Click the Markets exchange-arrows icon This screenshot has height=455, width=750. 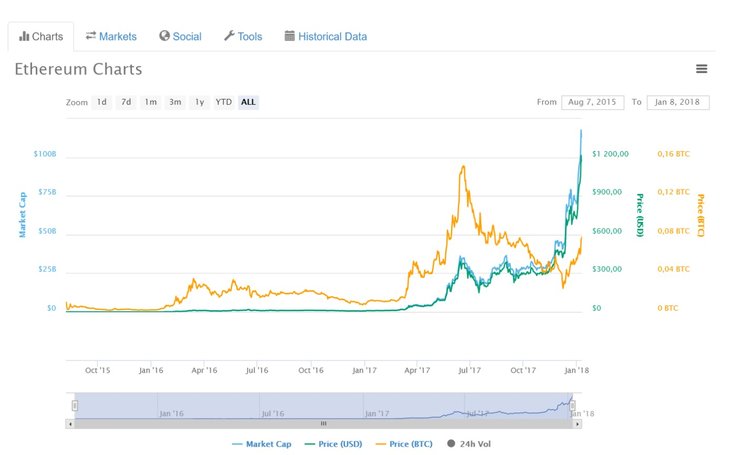coord(91,36)
